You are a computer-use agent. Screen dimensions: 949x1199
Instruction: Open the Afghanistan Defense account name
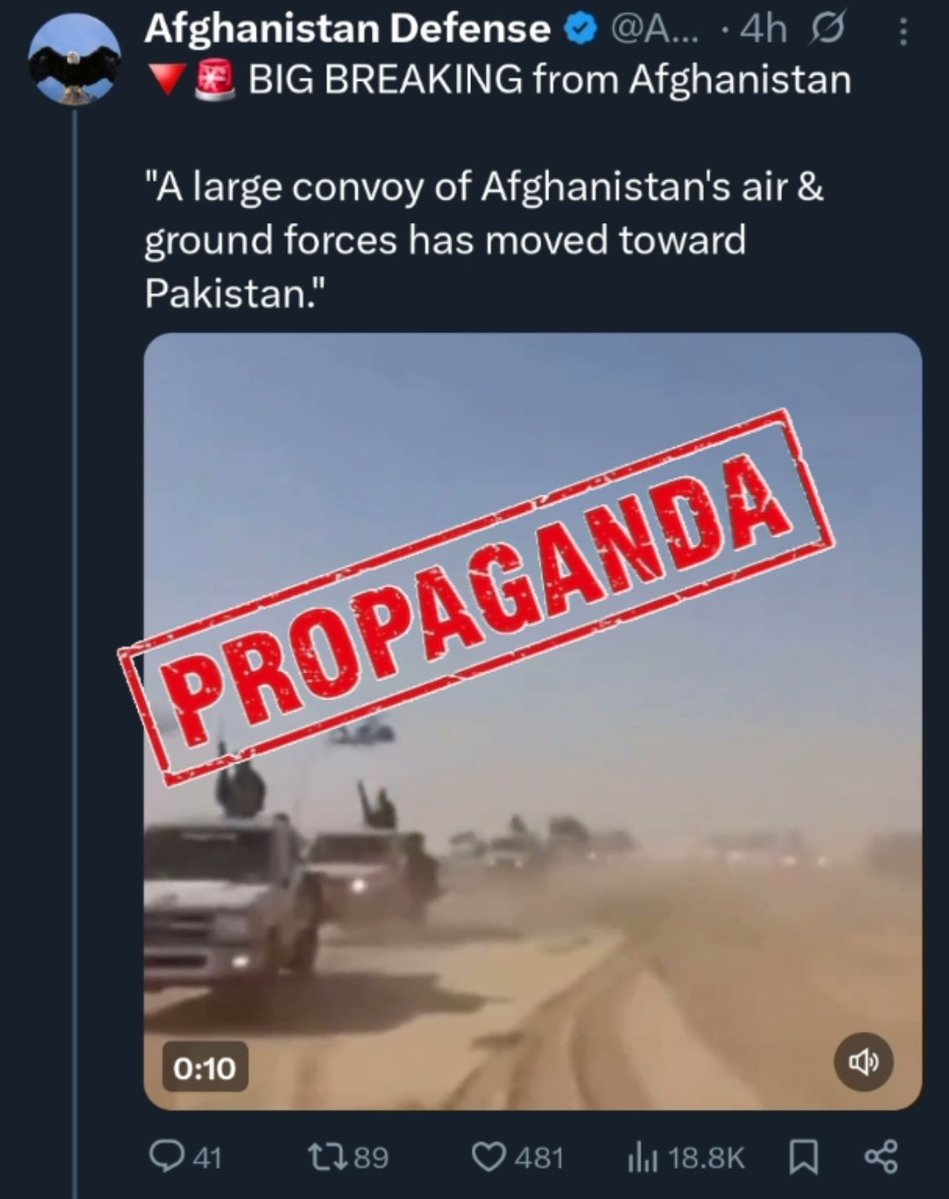(x=348, y=29)
